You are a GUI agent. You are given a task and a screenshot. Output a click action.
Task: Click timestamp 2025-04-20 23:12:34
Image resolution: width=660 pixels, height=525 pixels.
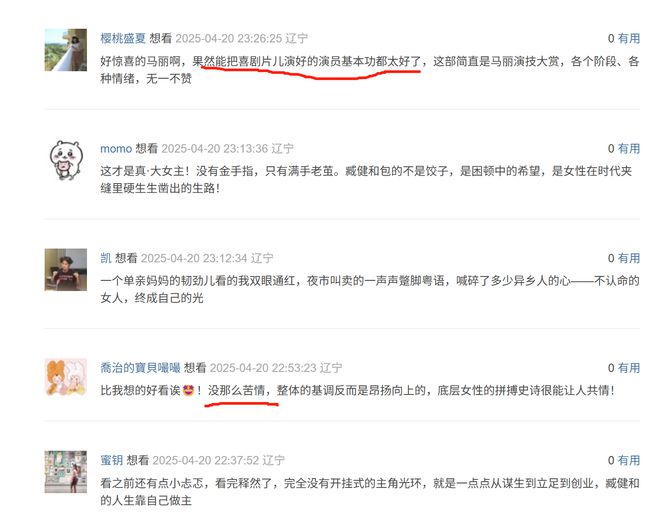(194, 258)
